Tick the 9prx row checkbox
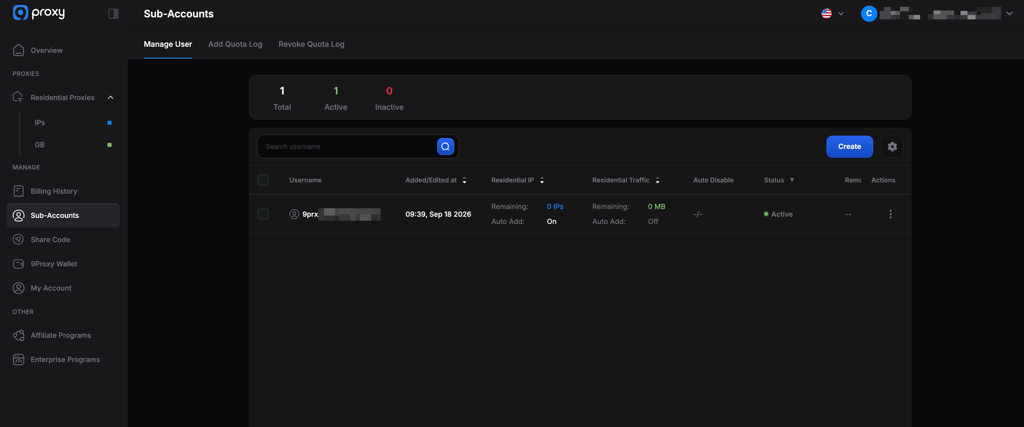This screenshot has width=1024, height=427. [263, 214]
